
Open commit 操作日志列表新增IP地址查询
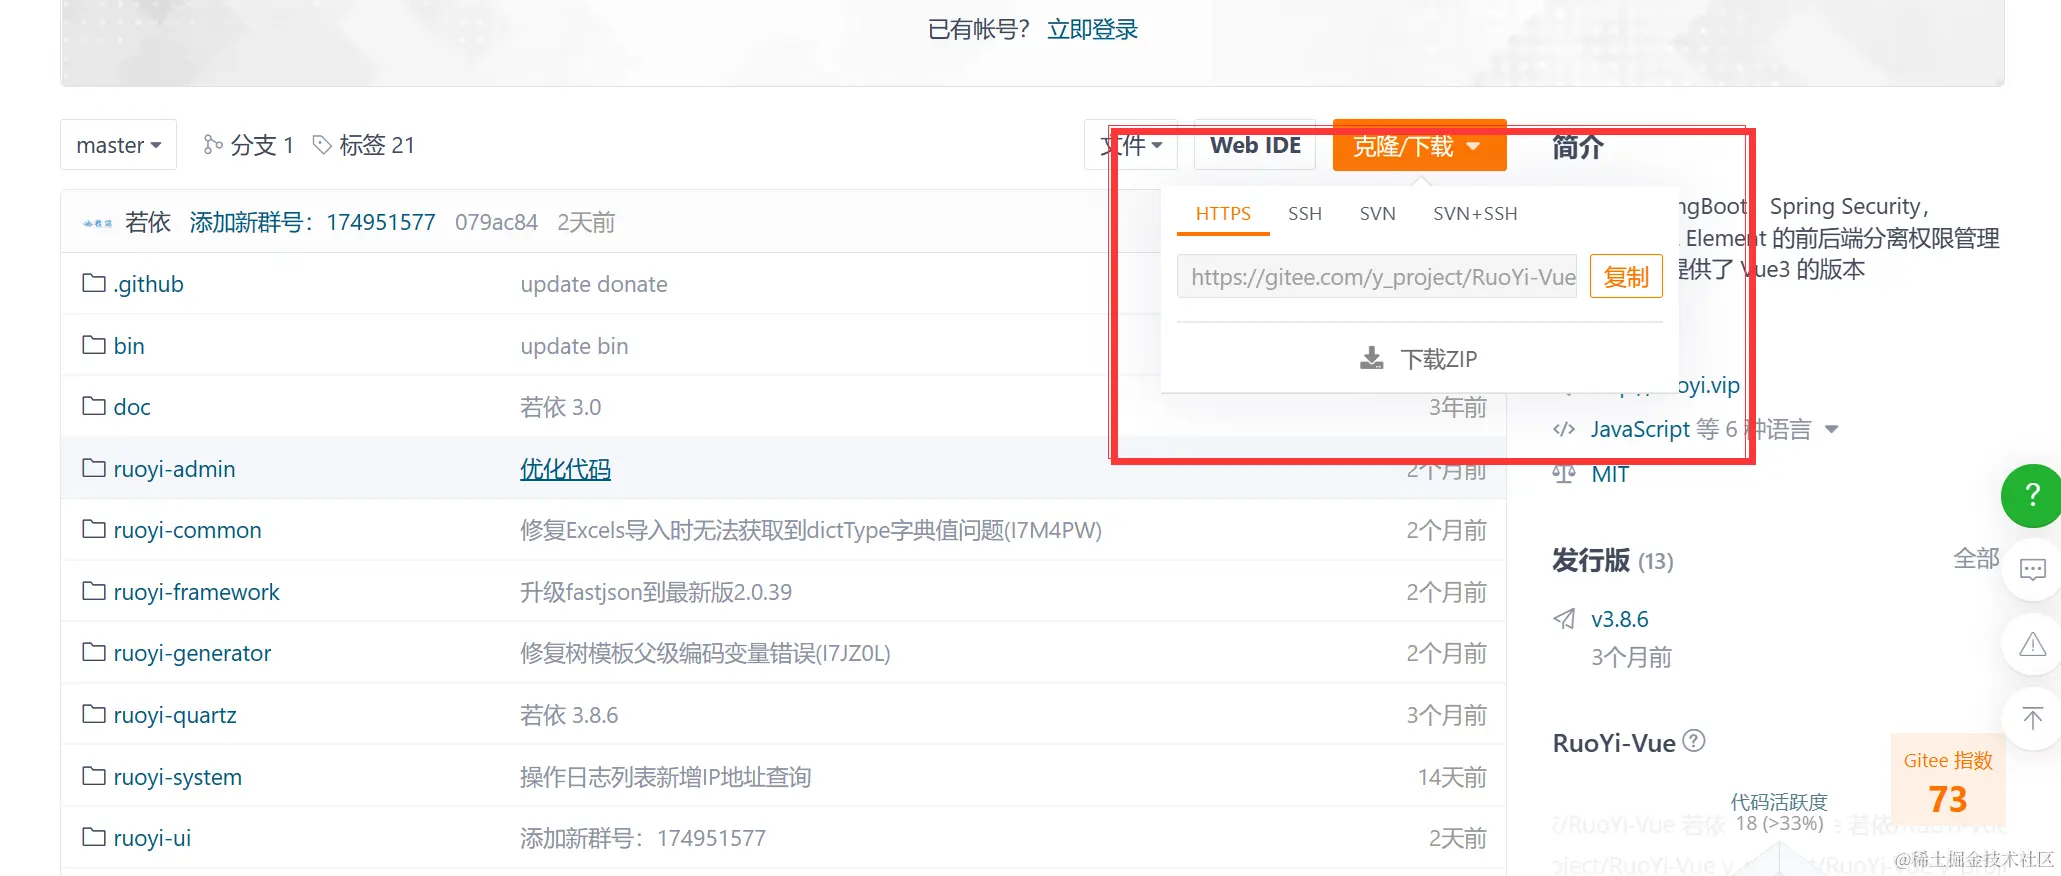(665, 777)
